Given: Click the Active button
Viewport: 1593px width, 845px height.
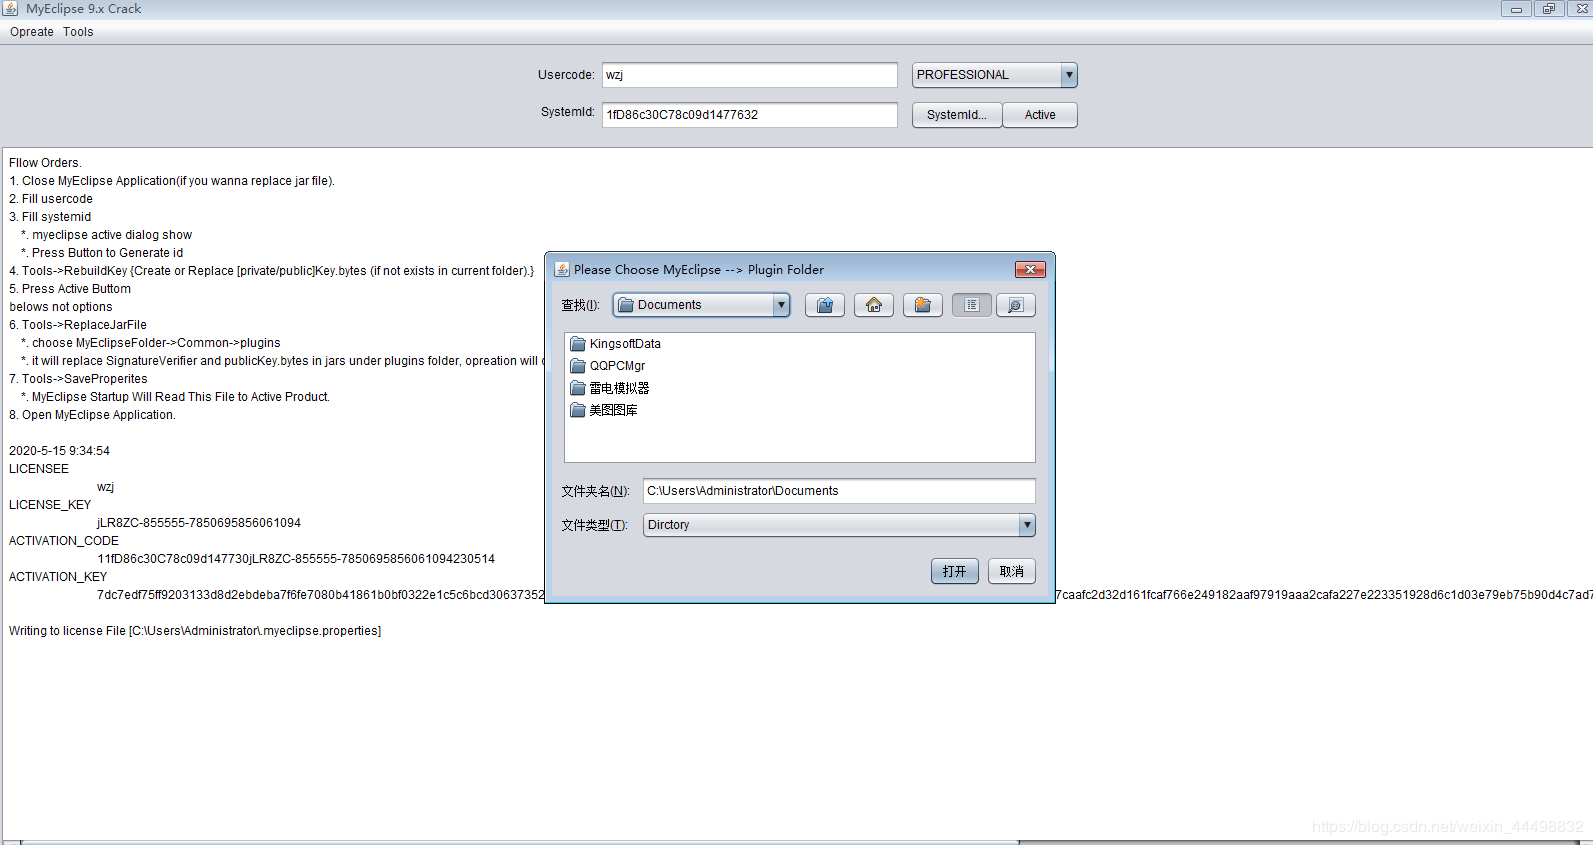Looking at the screenshot, I should 1040,115.
